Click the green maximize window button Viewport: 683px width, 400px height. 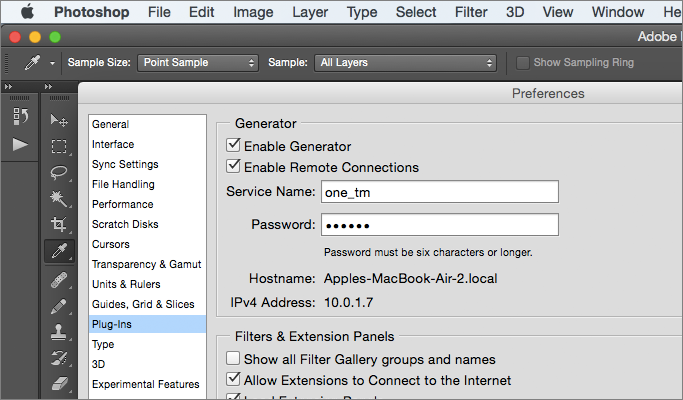[x=55, y=37]
